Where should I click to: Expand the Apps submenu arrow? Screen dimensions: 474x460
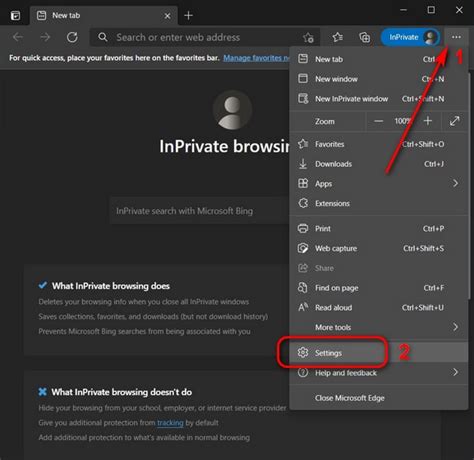455,183
